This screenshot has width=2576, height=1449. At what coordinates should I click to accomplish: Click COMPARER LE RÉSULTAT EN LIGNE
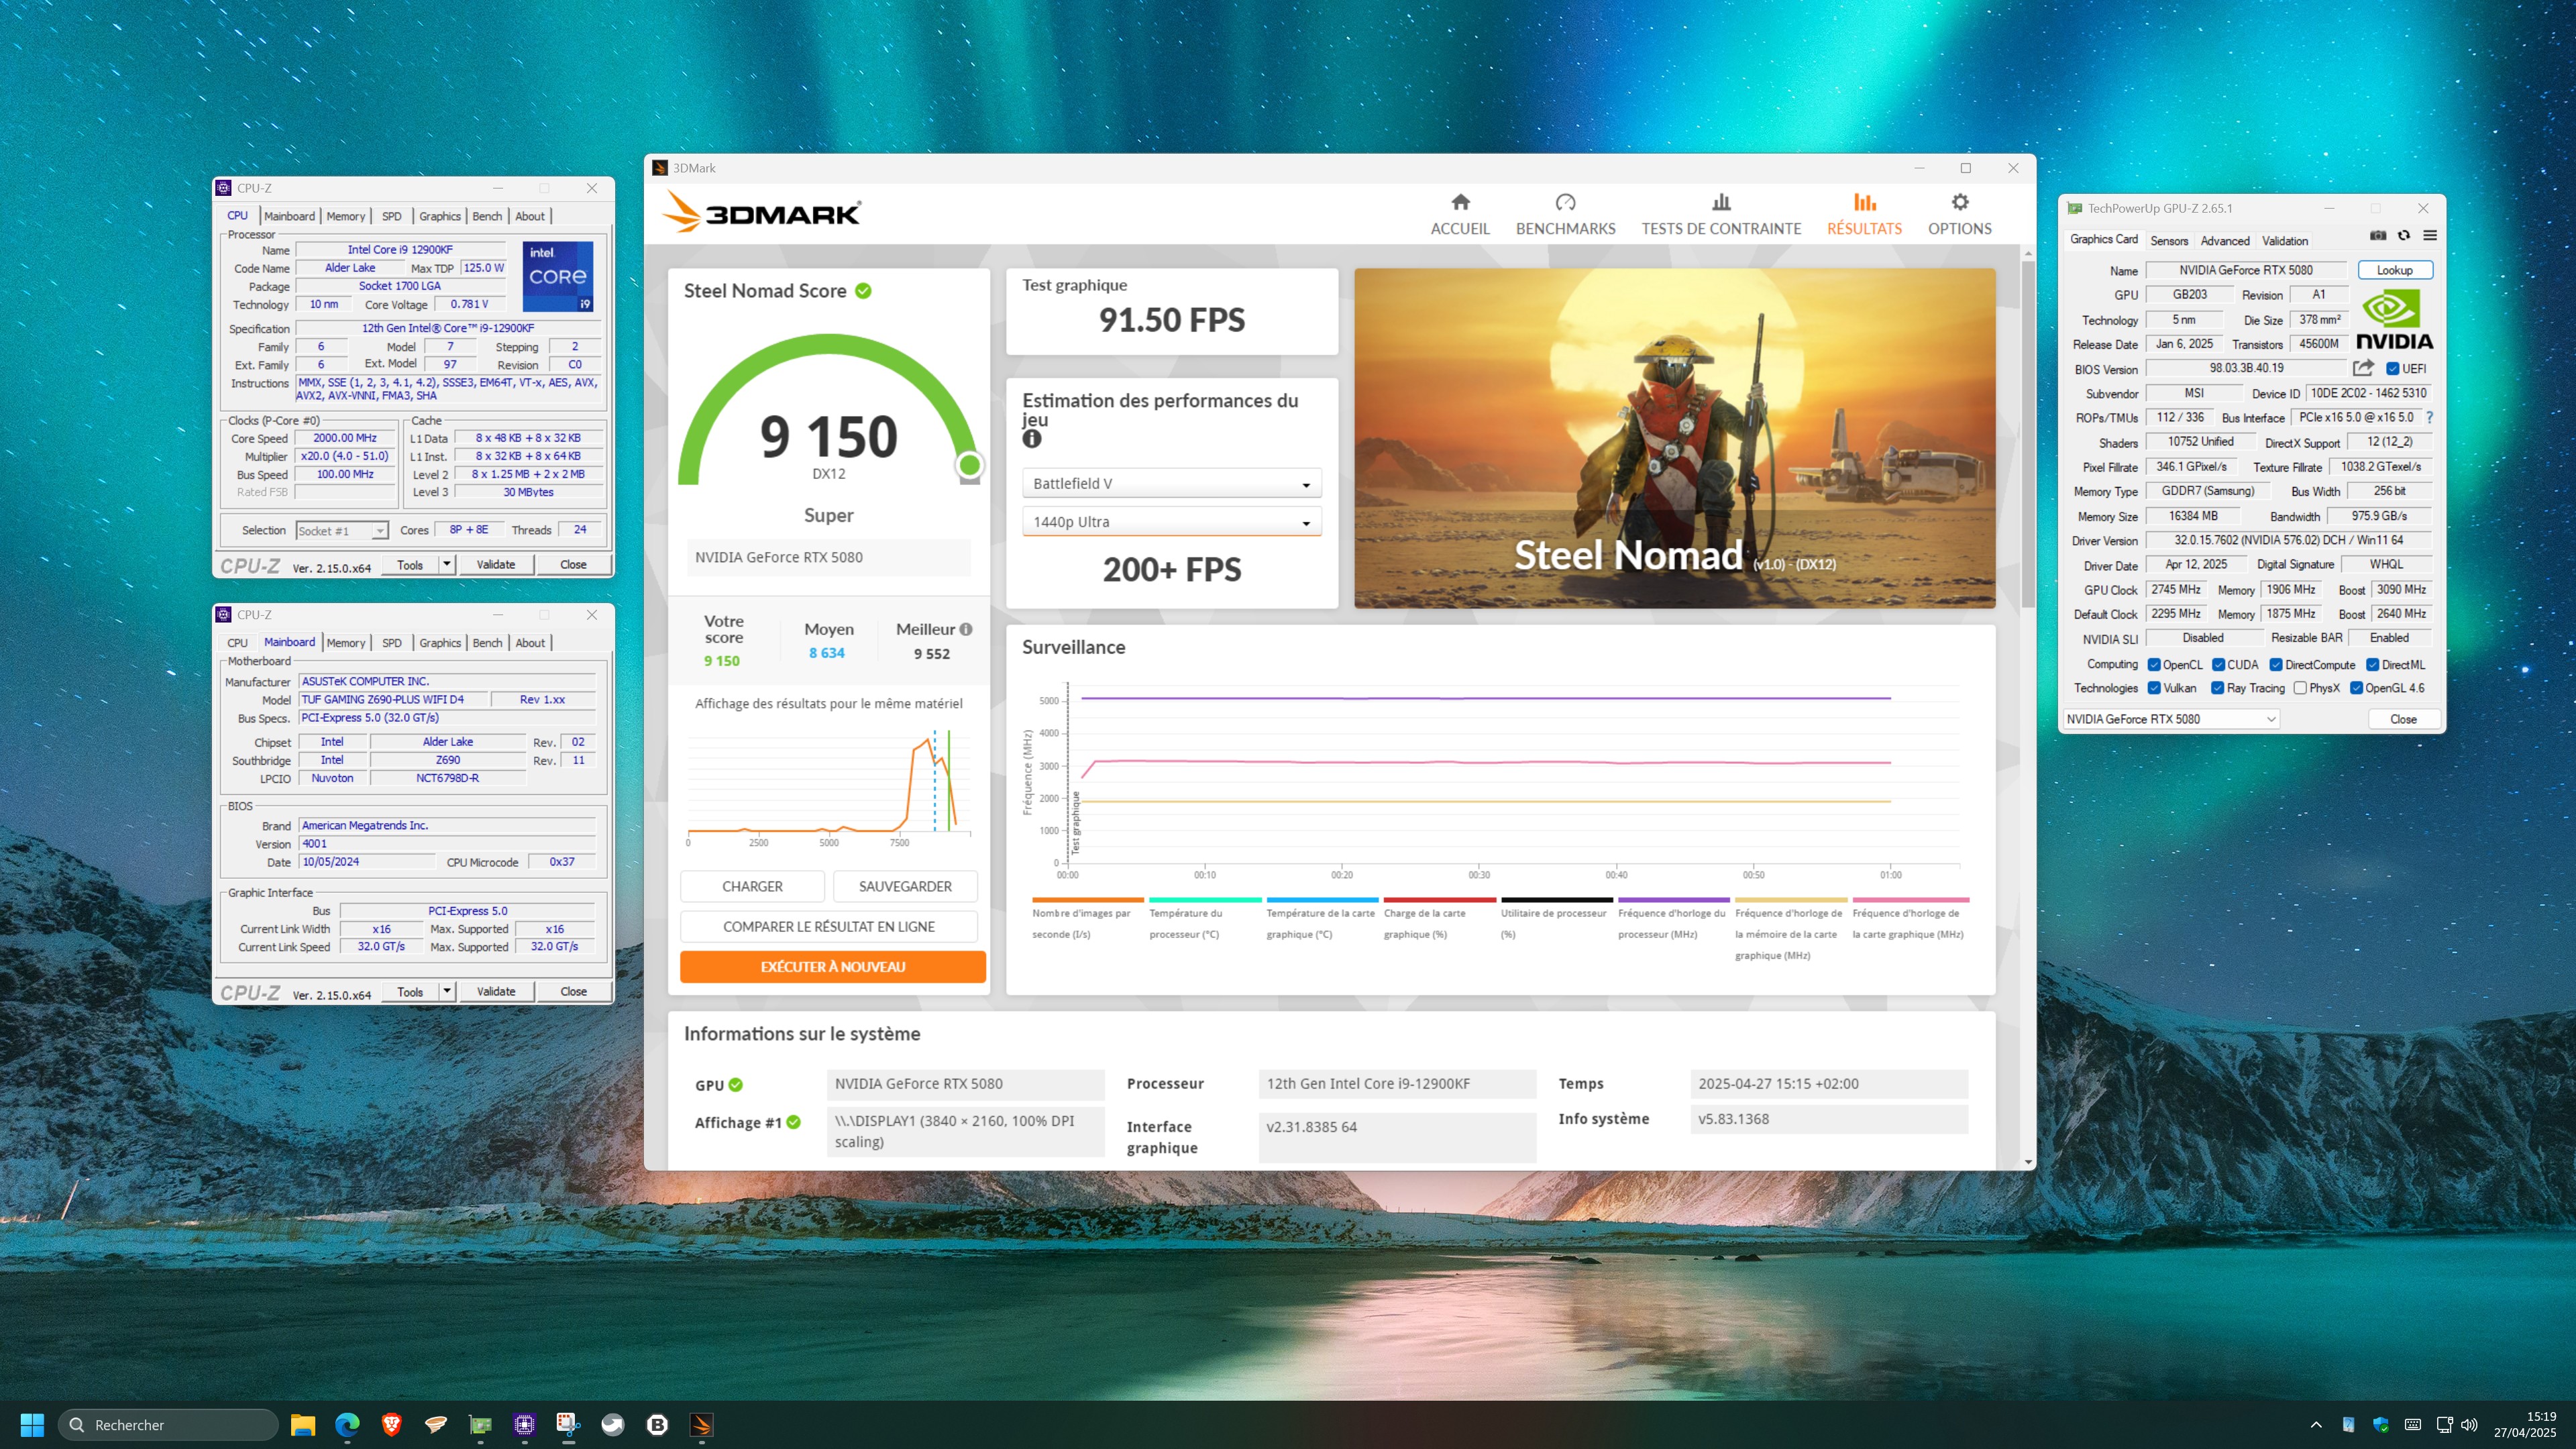click(829, 926)
